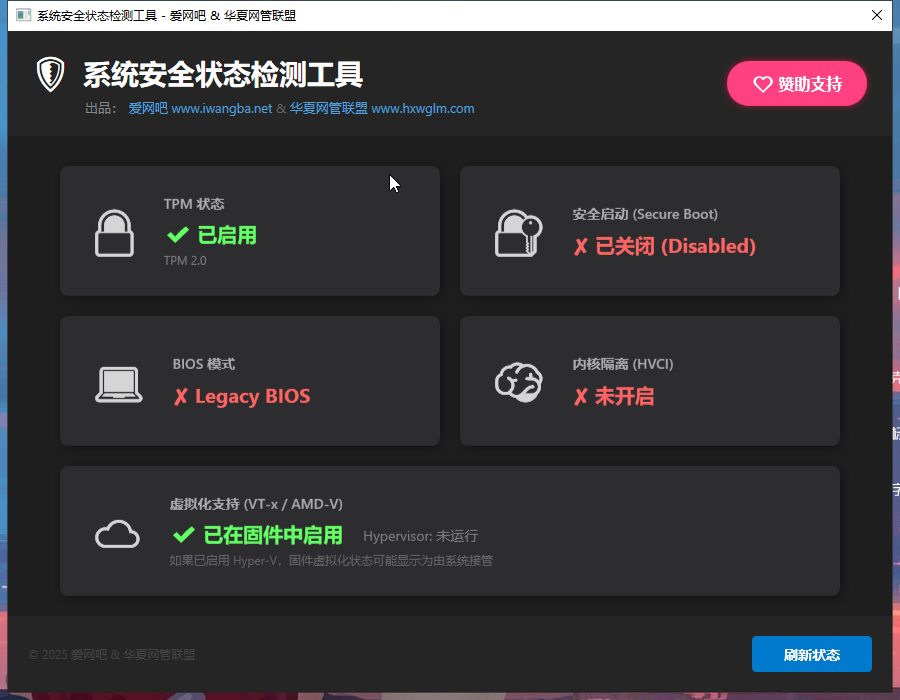Screen dimensions: 900x700
Task: Click the Secure Boot key-lock icon
Action: click(518, 231)
